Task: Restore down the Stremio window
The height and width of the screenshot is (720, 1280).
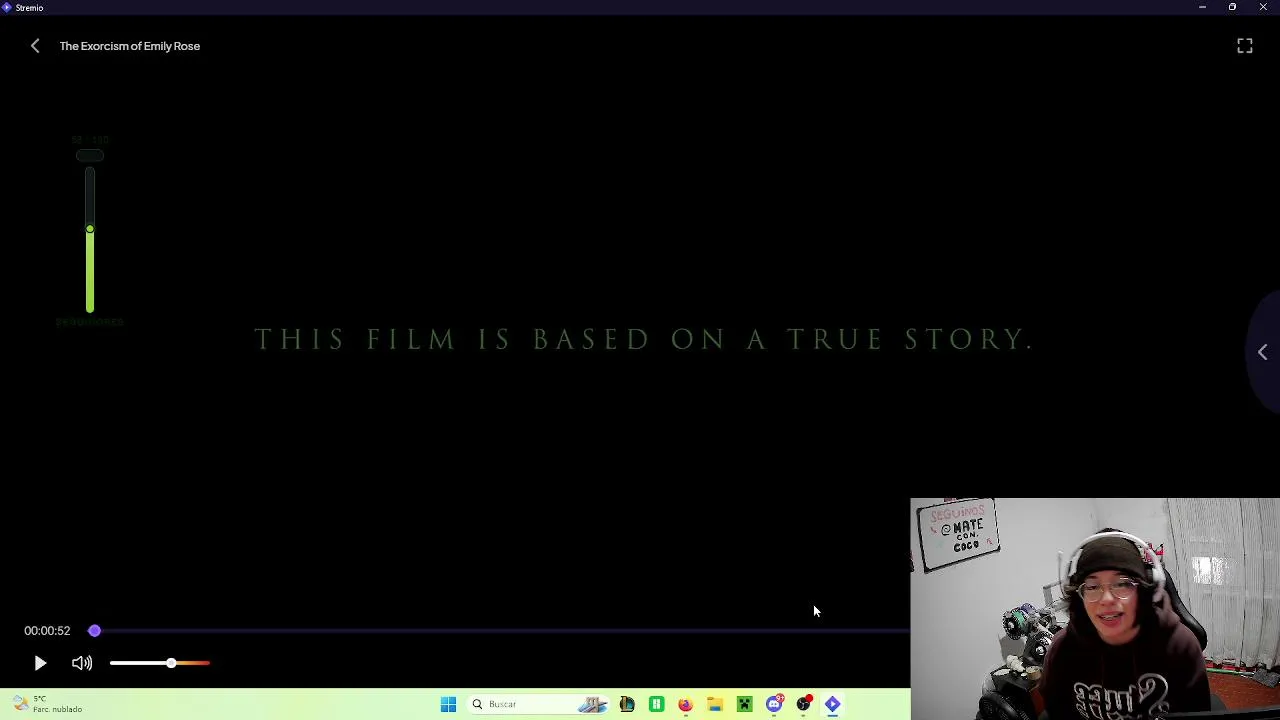Action: pyautogui.click(x=1232, y=7)
